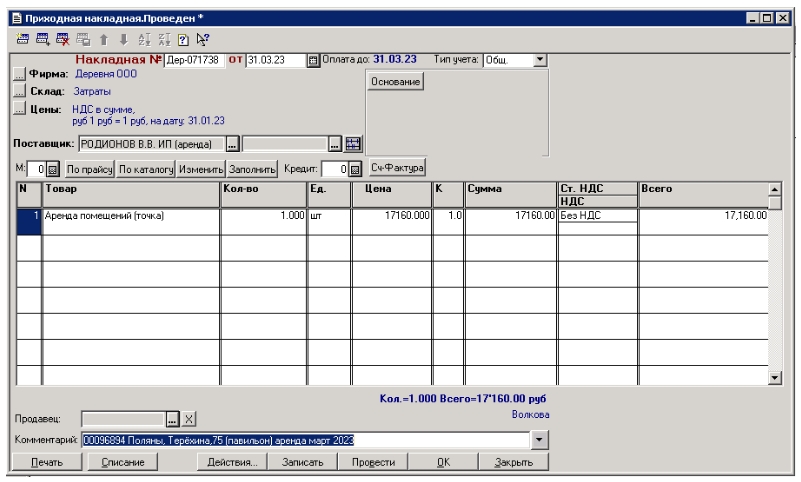The image size is (801, 482).
Task: Click the По каталогу button
Action: [146, 169]
